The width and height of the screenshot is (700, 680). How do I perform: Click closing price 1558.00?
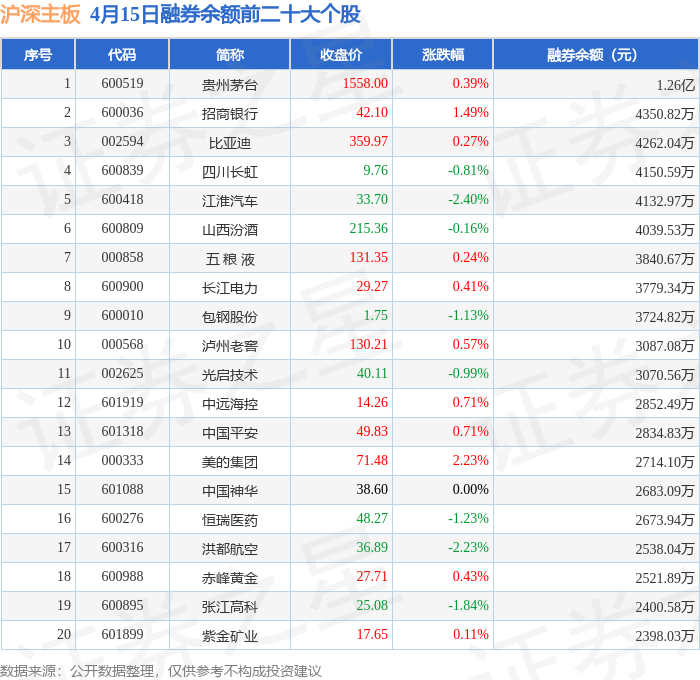pos(365,83)
